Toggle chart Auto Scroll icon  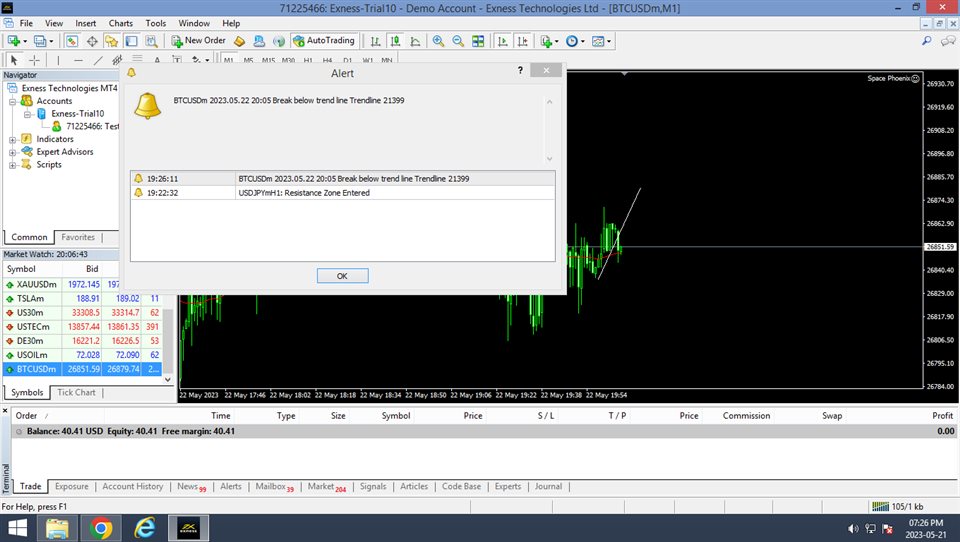point(503,41)
